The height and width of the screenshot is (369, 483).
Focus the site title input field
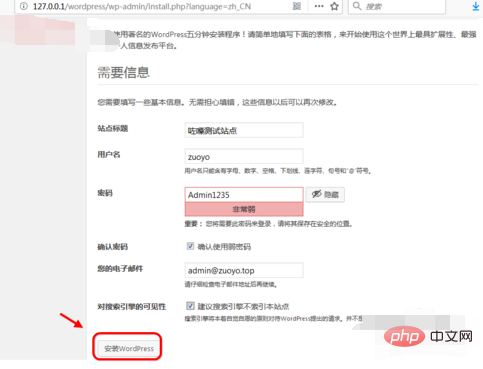(244, 130)
